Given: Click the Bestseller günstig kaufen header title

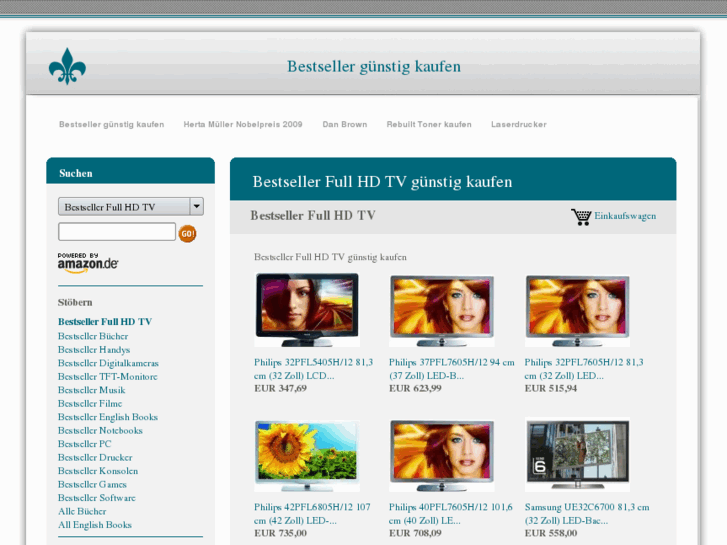Looking at the screenshot, I should tap(374, 66).
